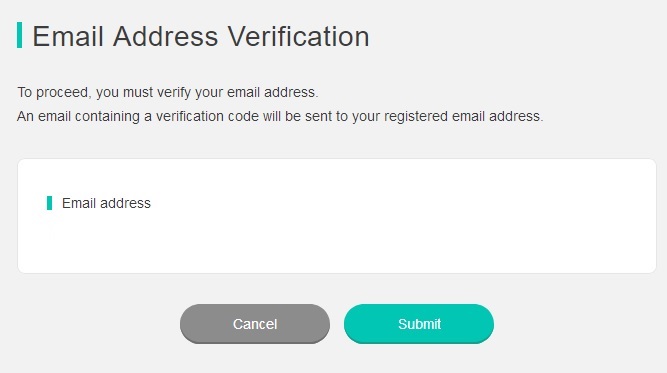Click the white panel's top-right empty corner
The height and width of the screenshot is (373, 667).
(x=634, y=172)
